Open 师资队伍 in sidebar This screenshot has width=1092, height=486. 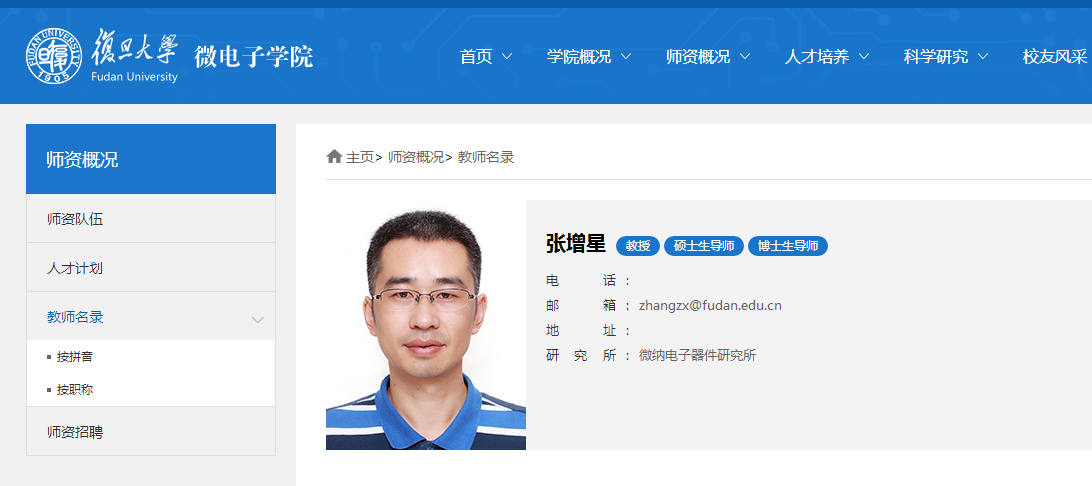click(x=151, y=219)
